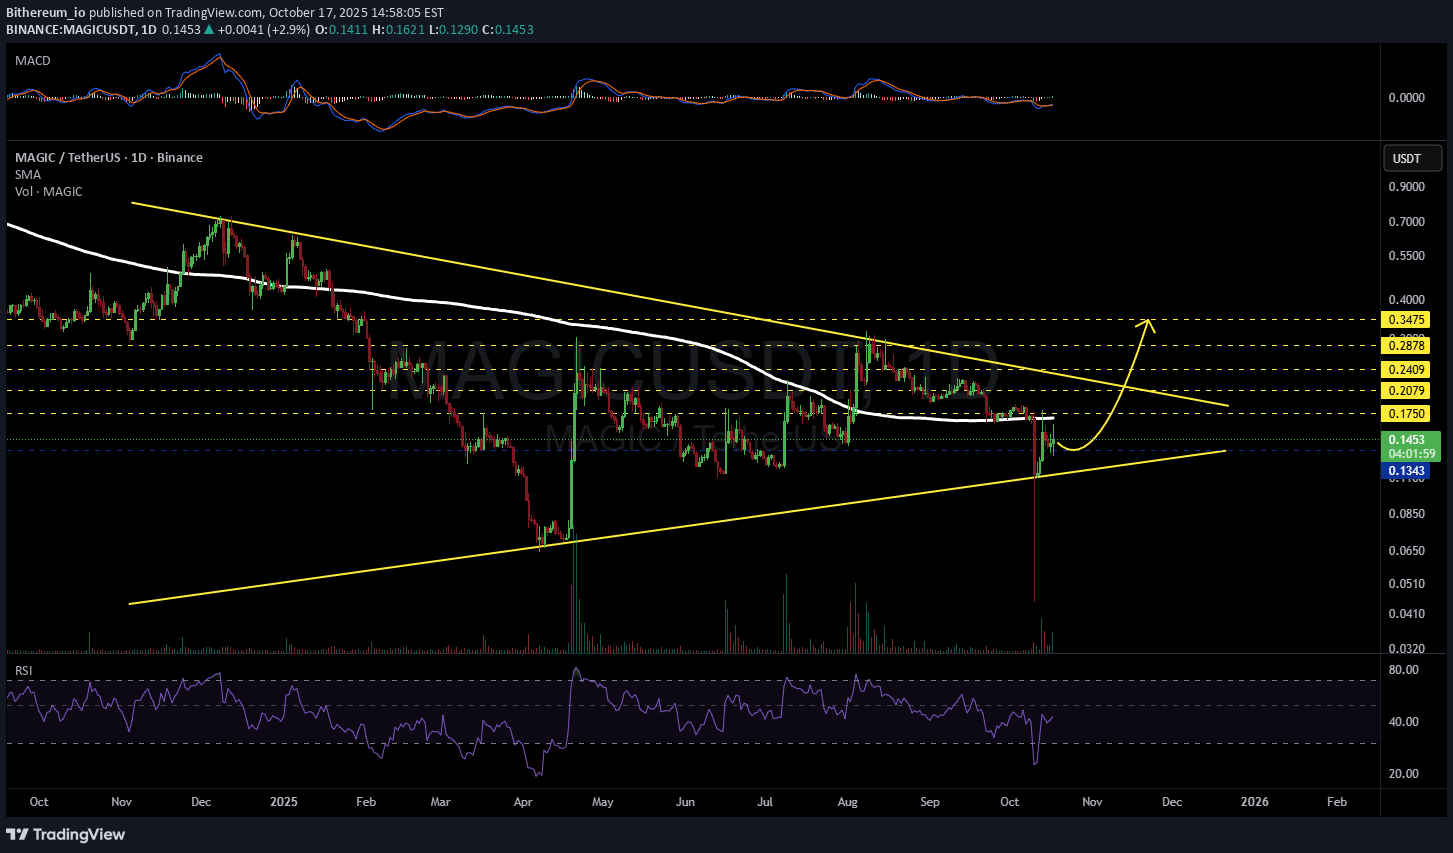Click the RSI 80.00 scale value
This screenshot has width=1453, height=853.
pos(1404,670)
